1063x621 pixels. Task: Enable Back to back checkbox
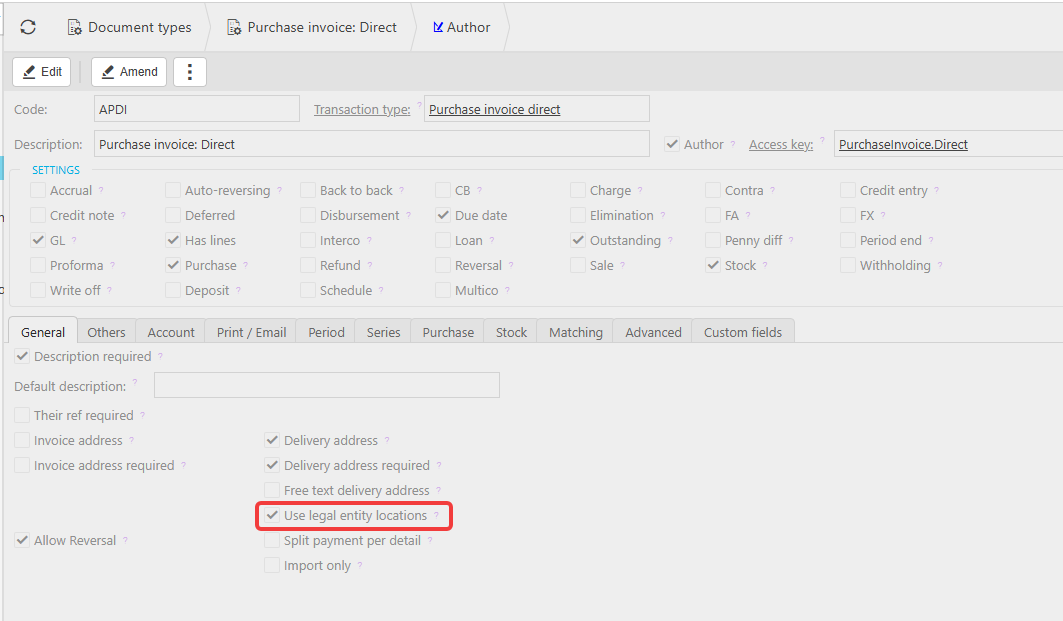[x=308, y=191]
